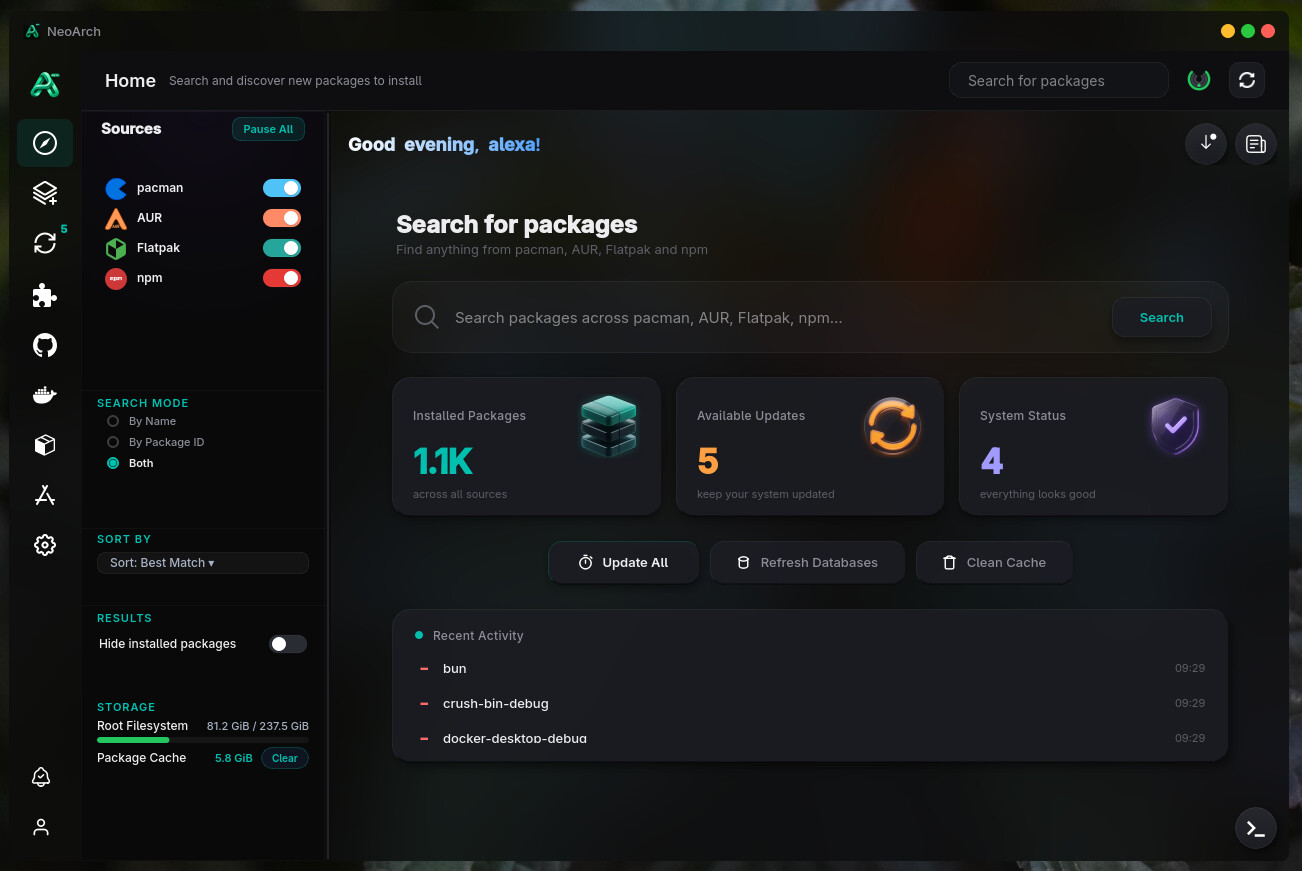Image resolution: width=1302 pixels, height=871 pixels.
Task: Open the installed packages layers icon
Action: click(x=44, y=192)
